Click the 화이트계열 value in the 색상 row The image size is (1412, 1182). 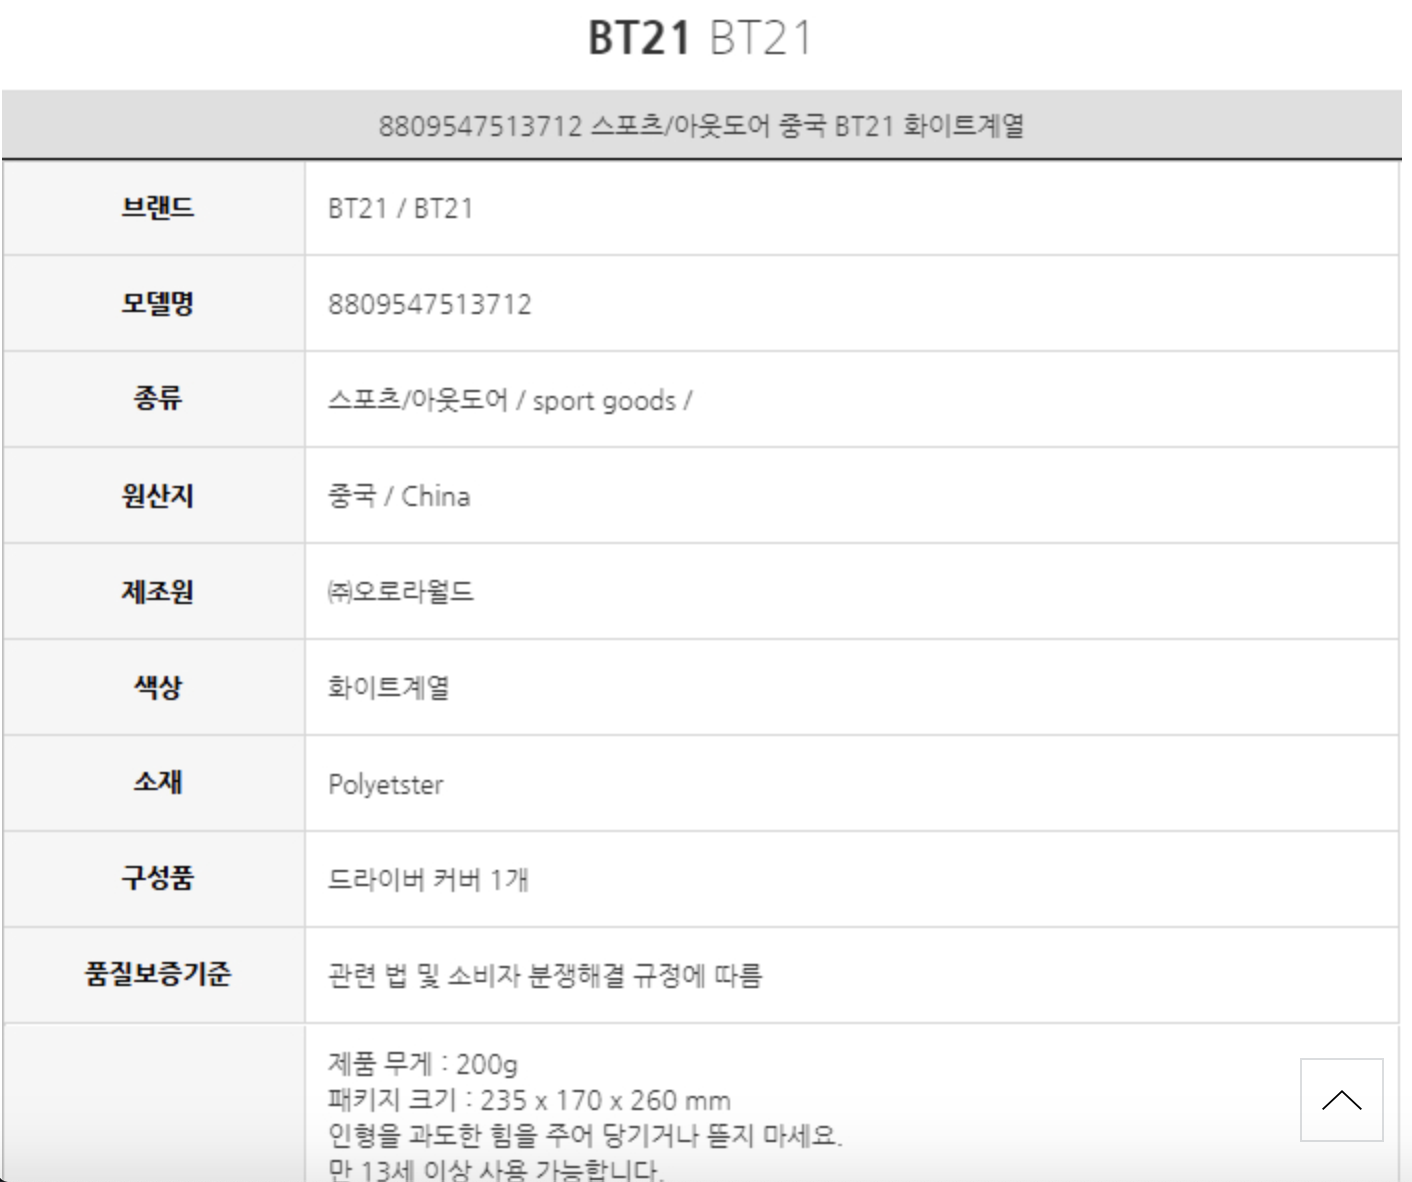click(x=389, y=688)
